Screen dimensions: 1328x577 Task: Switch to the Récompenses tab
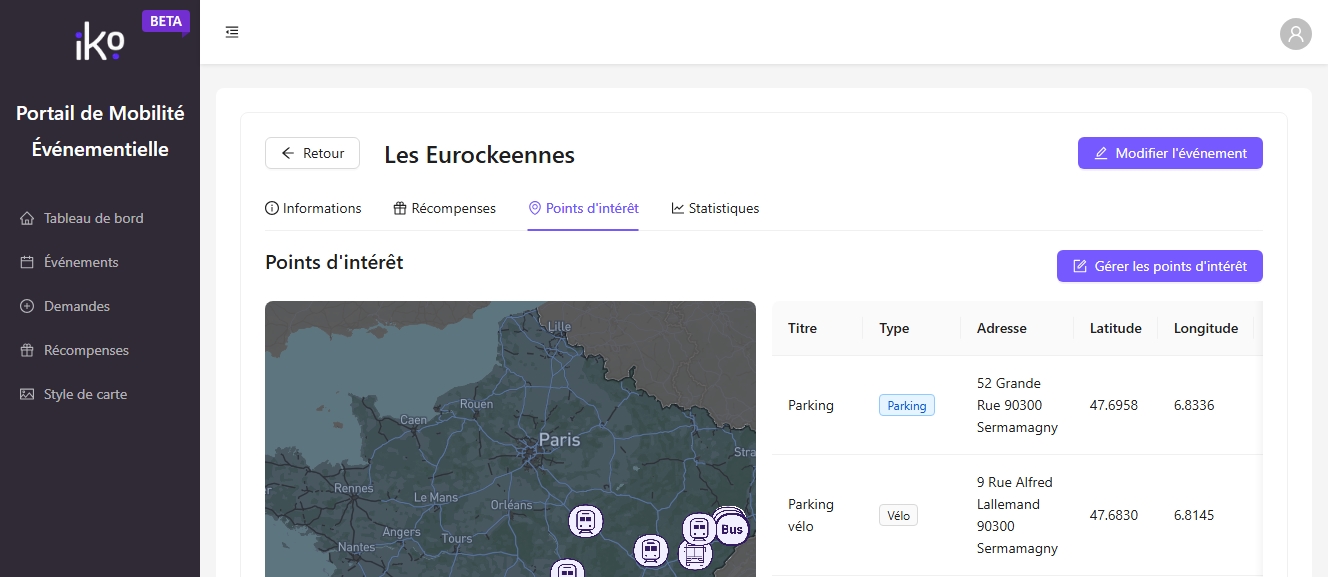pos(444,208)
